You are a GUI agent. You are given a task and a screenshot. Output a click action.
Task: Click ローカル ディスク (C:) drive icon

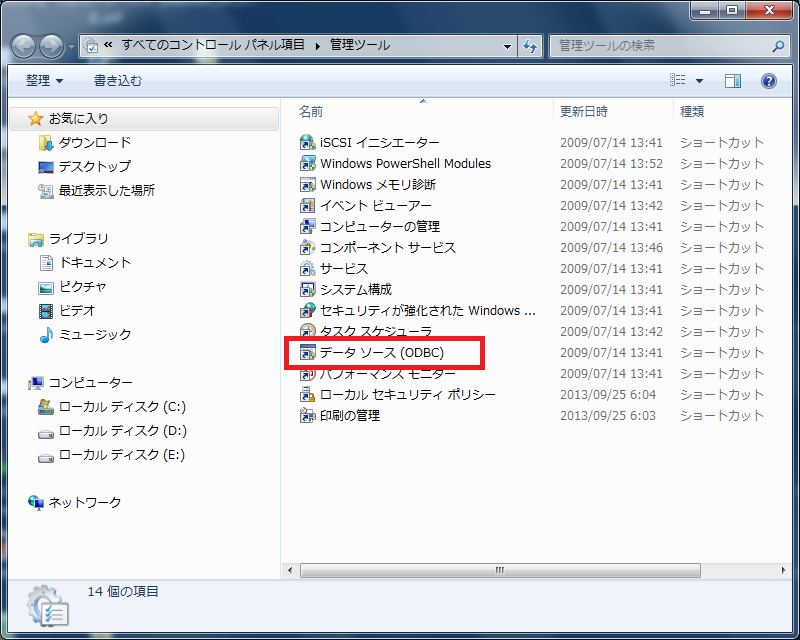pyautogui.click(x=46, y=407)
